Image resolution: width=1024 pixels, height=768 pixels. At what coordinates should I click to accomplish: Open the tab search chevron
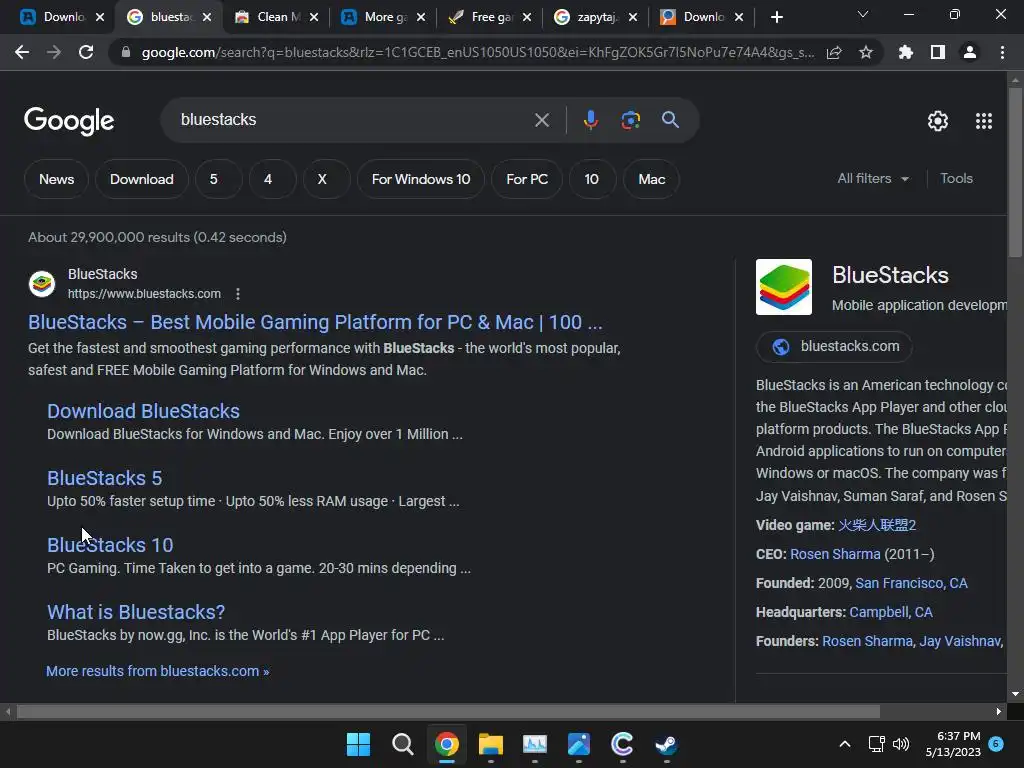click(863, 14)
